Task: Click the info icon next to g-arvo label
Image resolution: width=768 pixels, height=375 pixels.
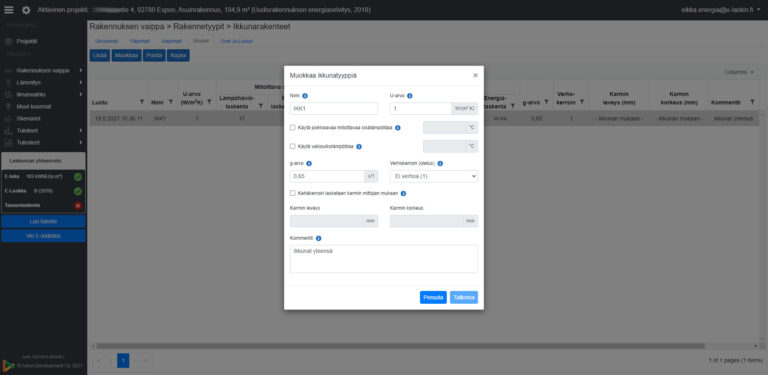Action: (x=309, y=164)
